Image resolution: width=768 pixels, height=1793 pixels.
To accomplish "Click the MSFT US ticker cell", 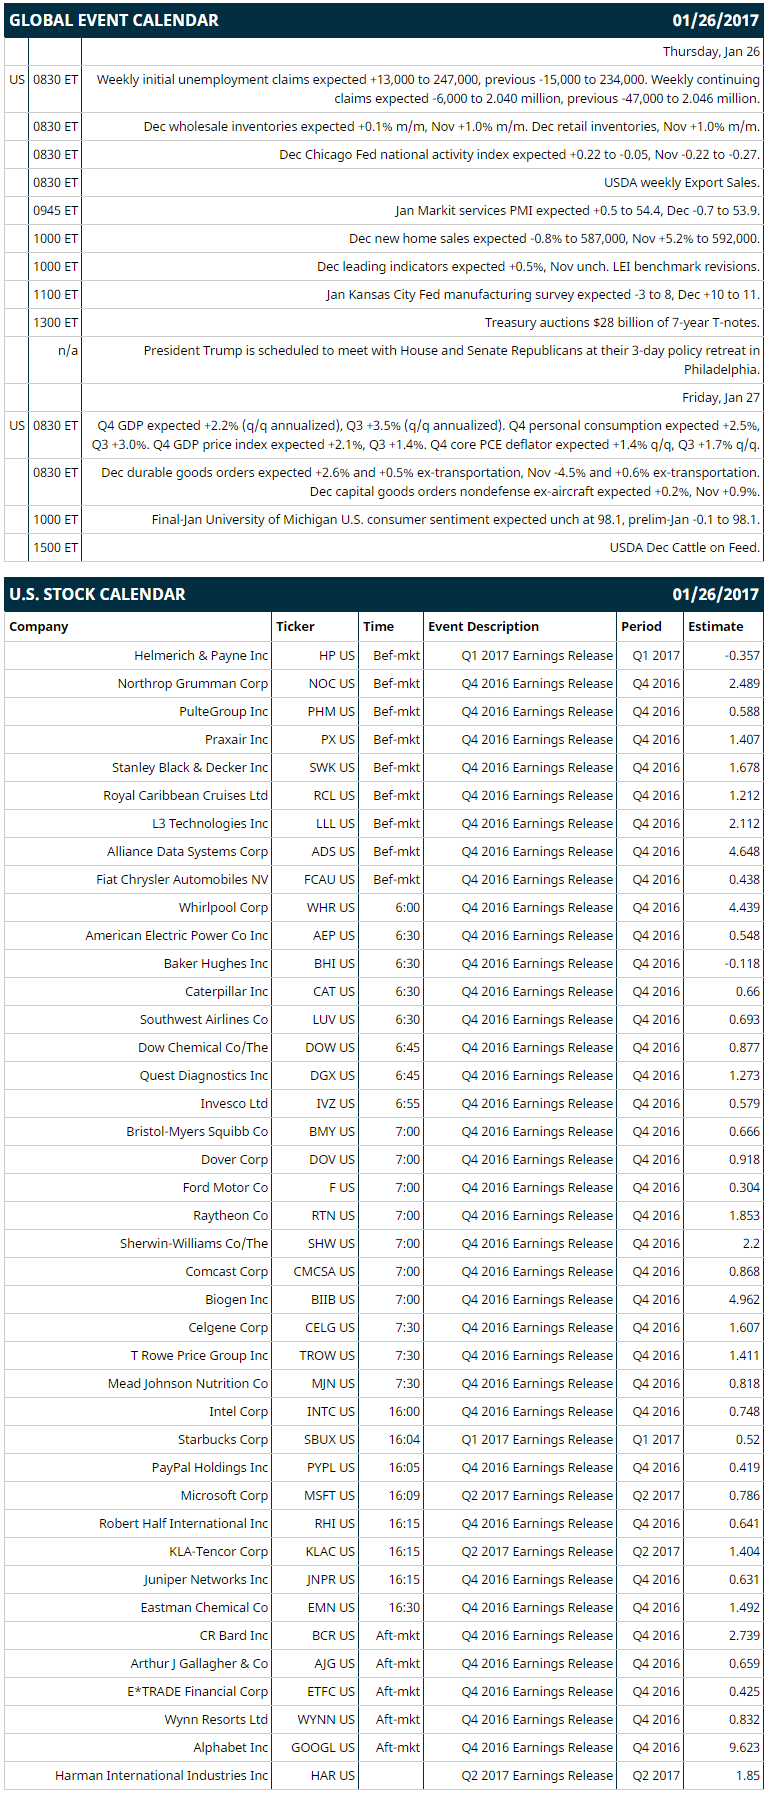I will click(x=330, y=1495).
